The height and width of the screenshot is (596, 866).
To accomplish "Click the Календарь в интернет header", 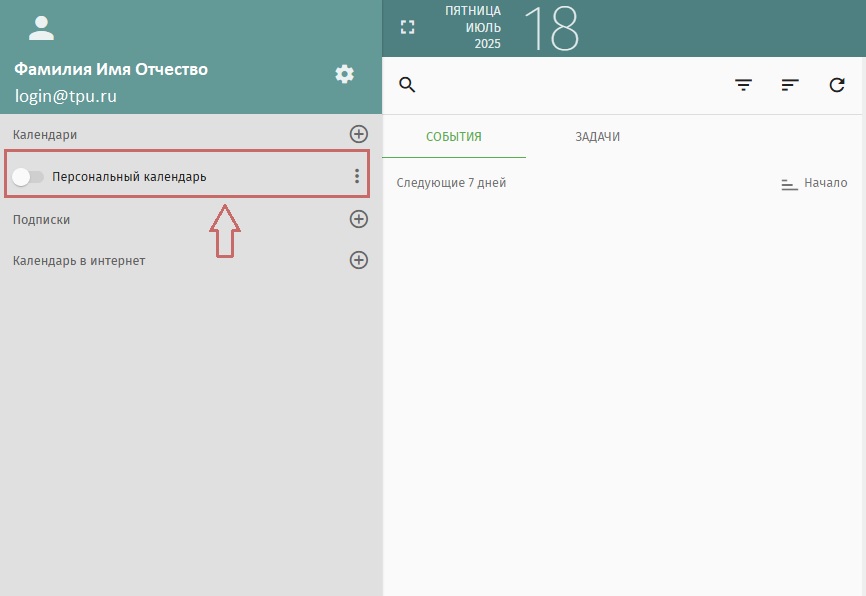I will (x=79, y=261).
